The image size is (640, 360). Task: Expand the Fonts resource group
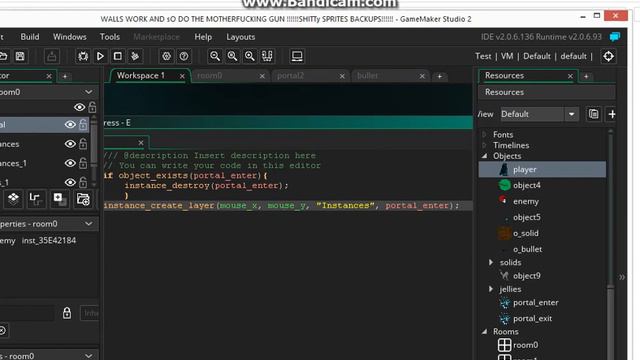coord(484,134)
